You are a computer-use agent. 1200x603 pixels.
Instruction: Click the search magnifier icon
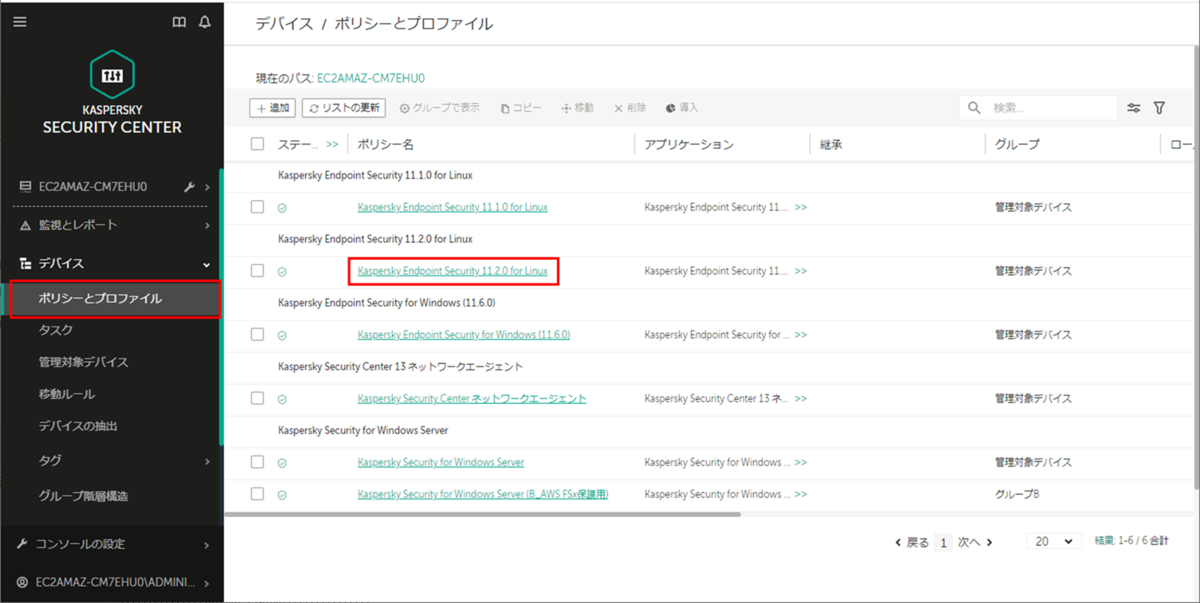click(974, 108)
